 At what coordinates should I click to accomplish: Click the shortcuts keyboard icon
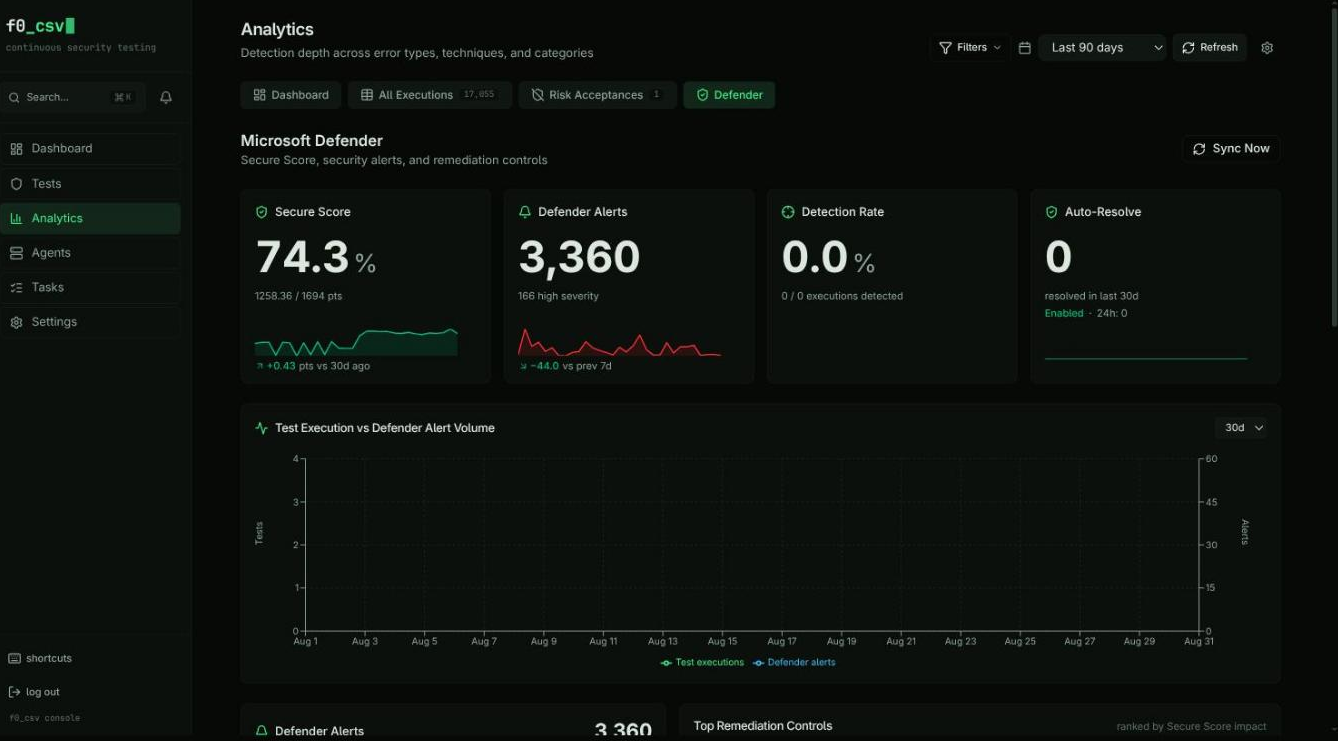14,658
